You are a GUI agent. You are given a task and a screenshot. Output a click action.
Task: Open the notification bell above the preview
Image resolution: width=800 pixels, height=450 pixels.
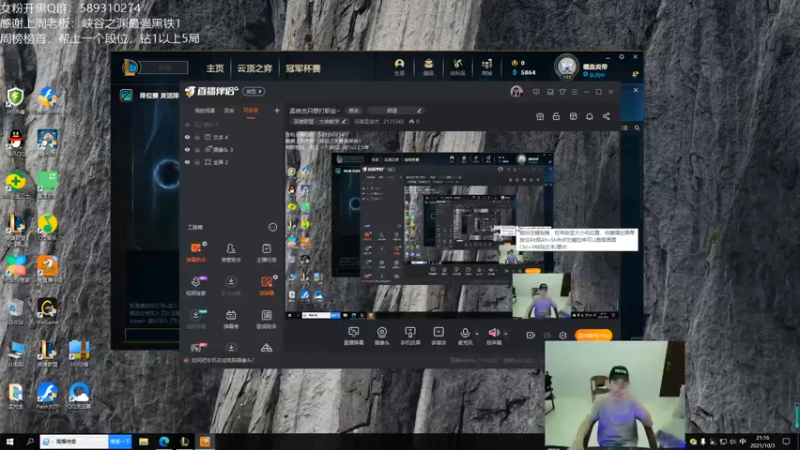589,116
